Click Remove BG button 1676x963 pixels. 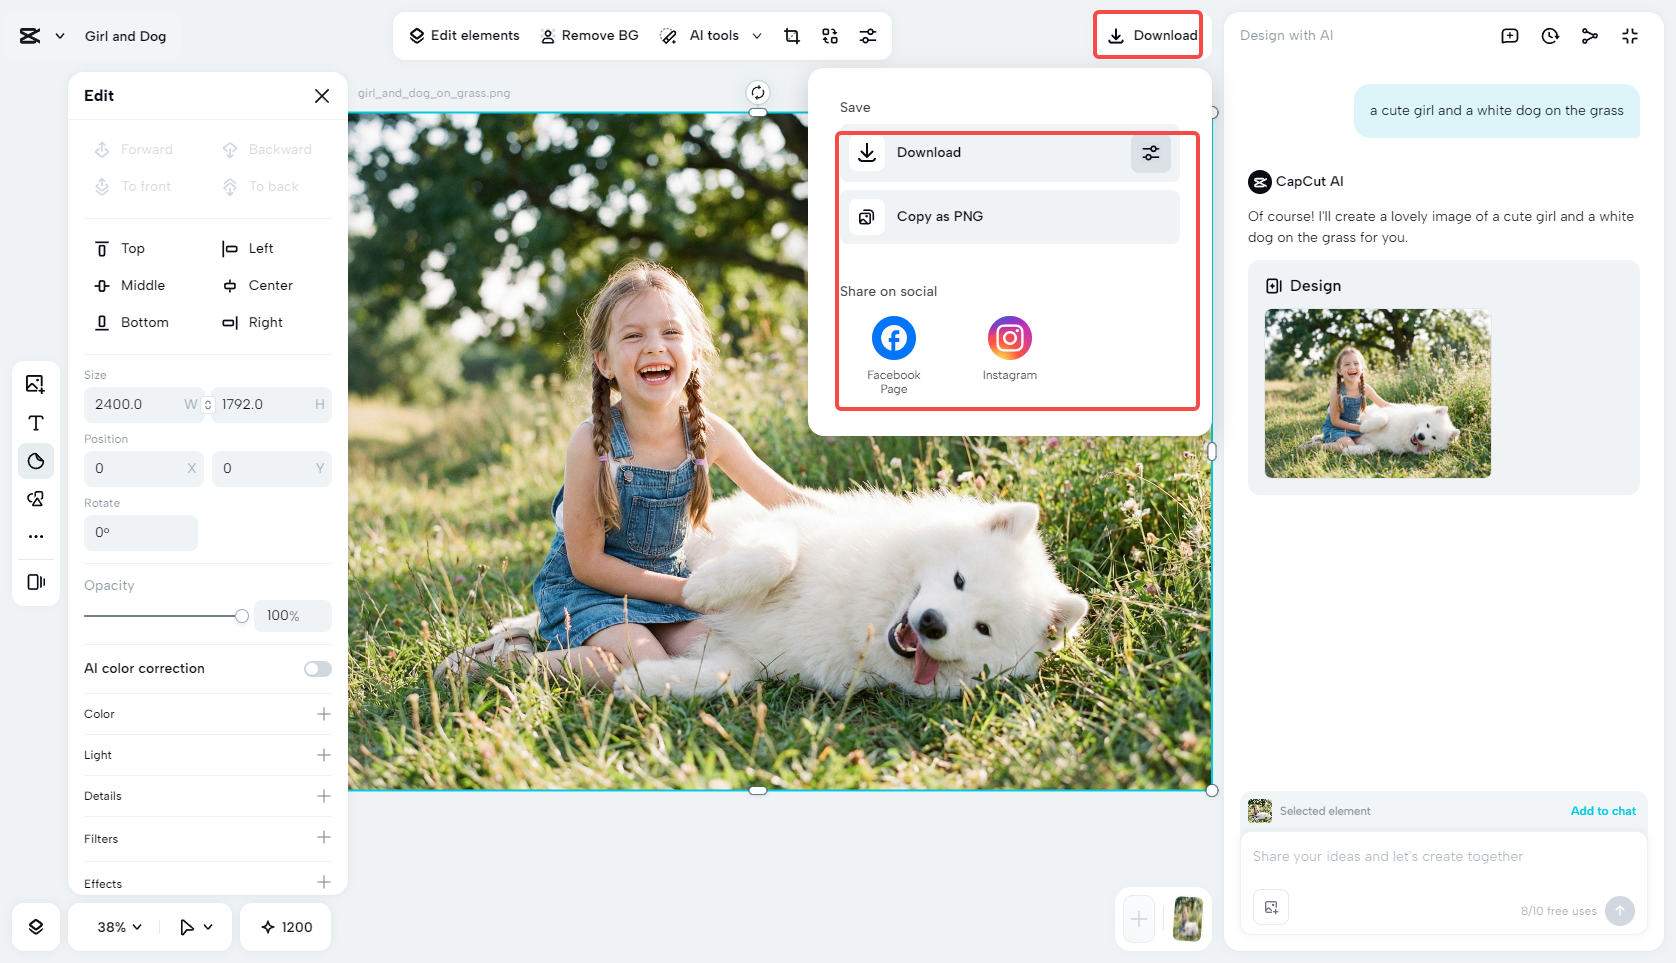click(x=589, y=36)
